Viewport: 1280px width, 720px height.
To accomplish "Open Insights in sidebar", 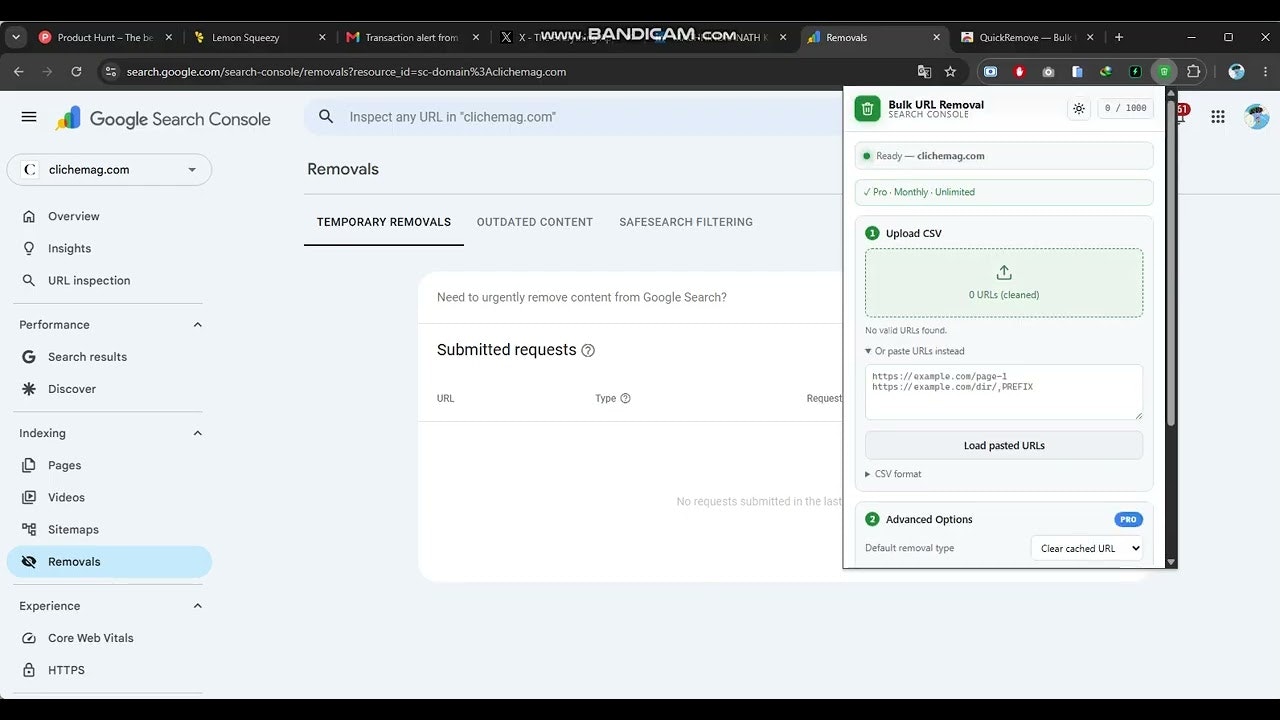I will [x=109, y=248].
